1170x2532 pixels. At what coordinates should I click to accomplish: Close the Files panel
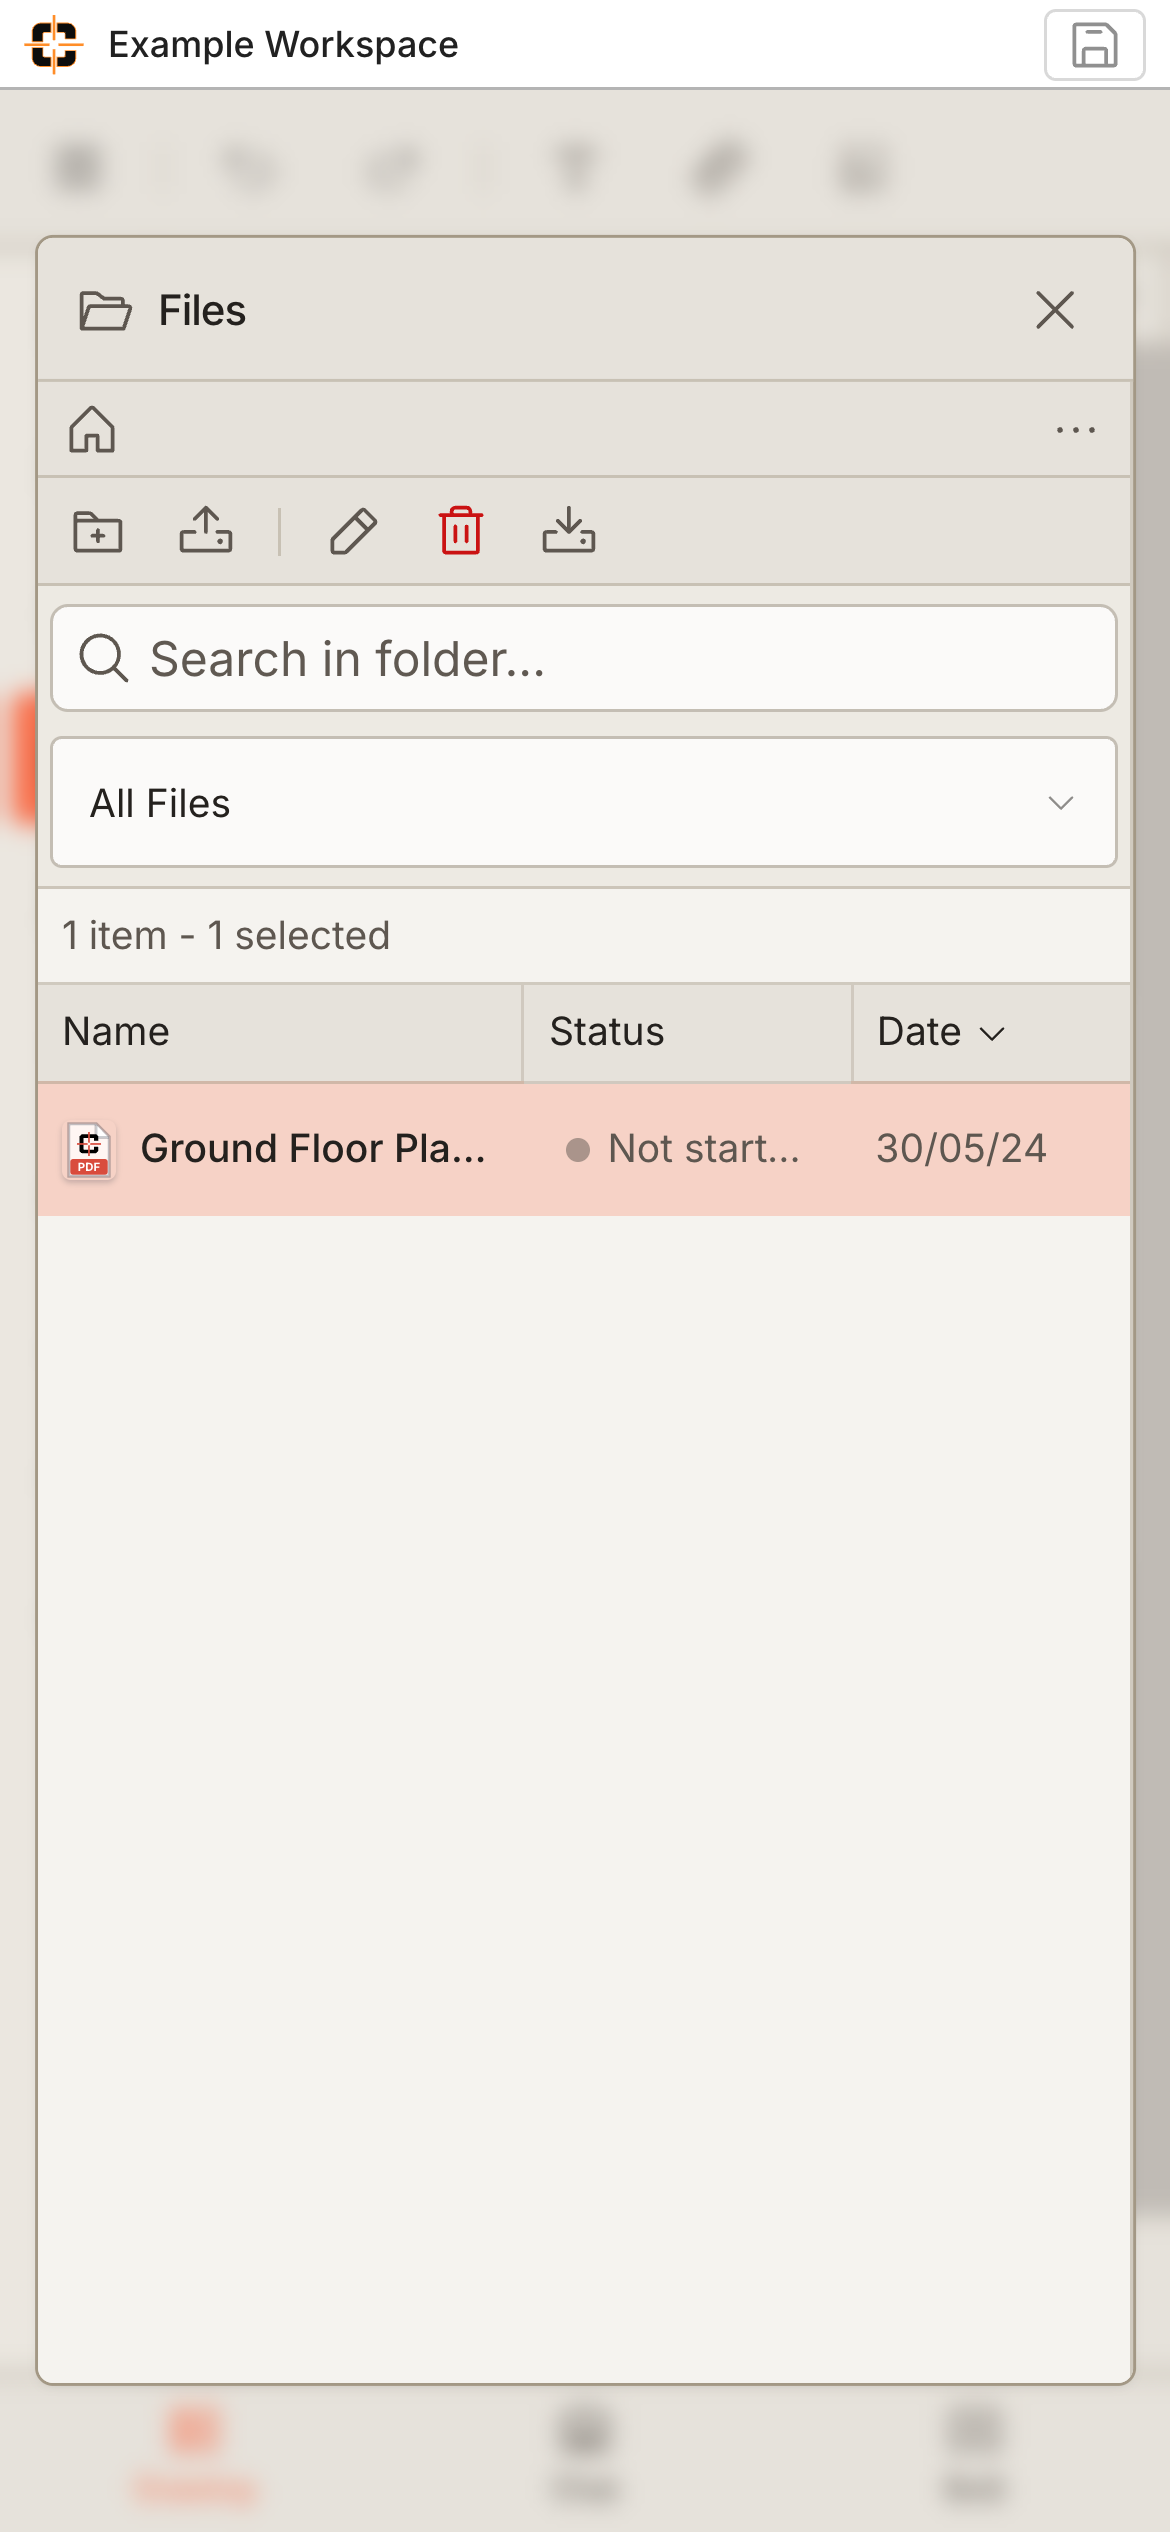[1055, 310]
